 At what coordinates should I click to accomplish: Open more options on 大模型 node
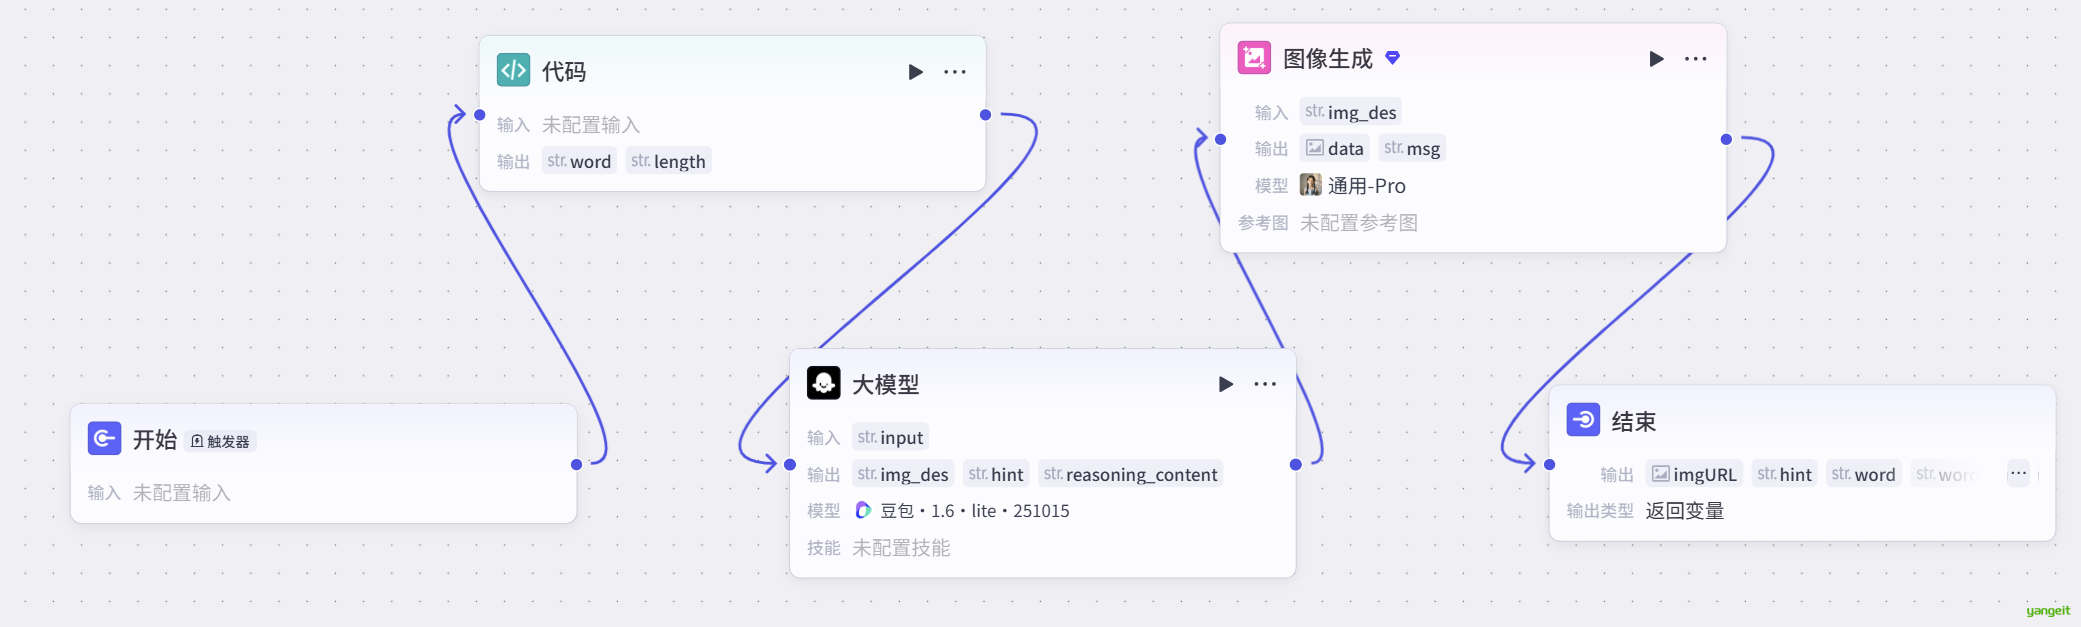[1265, 384]
